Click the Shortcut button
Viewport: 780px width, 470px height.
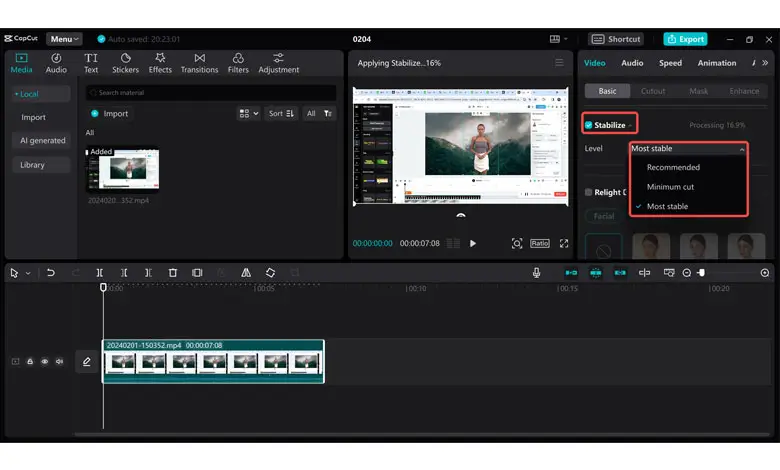tap(616, 39)
